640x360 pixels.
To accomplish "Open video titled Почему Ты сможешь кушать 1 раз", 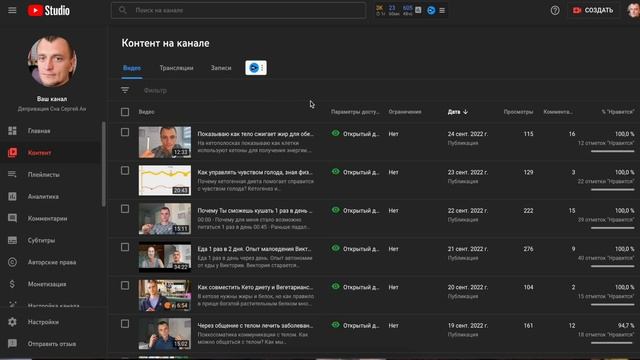I will tap(255, 211).
